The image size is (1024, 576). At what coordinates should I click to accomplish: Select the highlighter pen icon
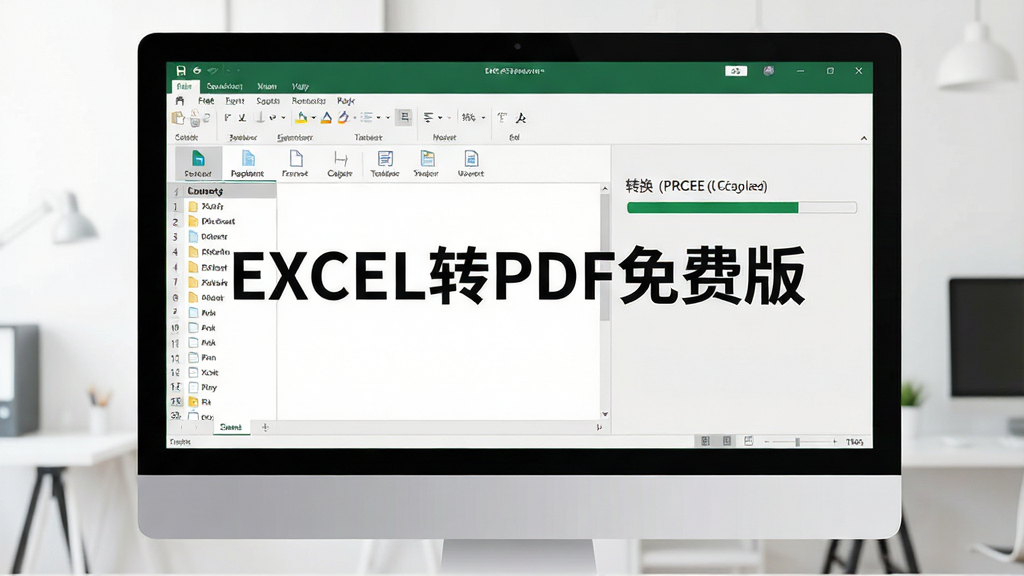coord(344,118)
